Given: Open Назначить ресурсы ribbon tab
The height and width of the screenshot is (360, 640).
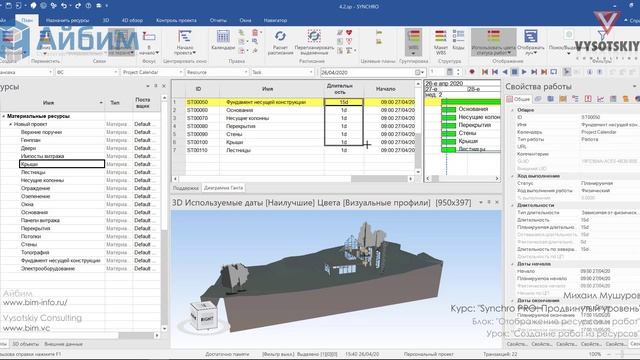Looking at the screenshot, I should coord(67,20).
